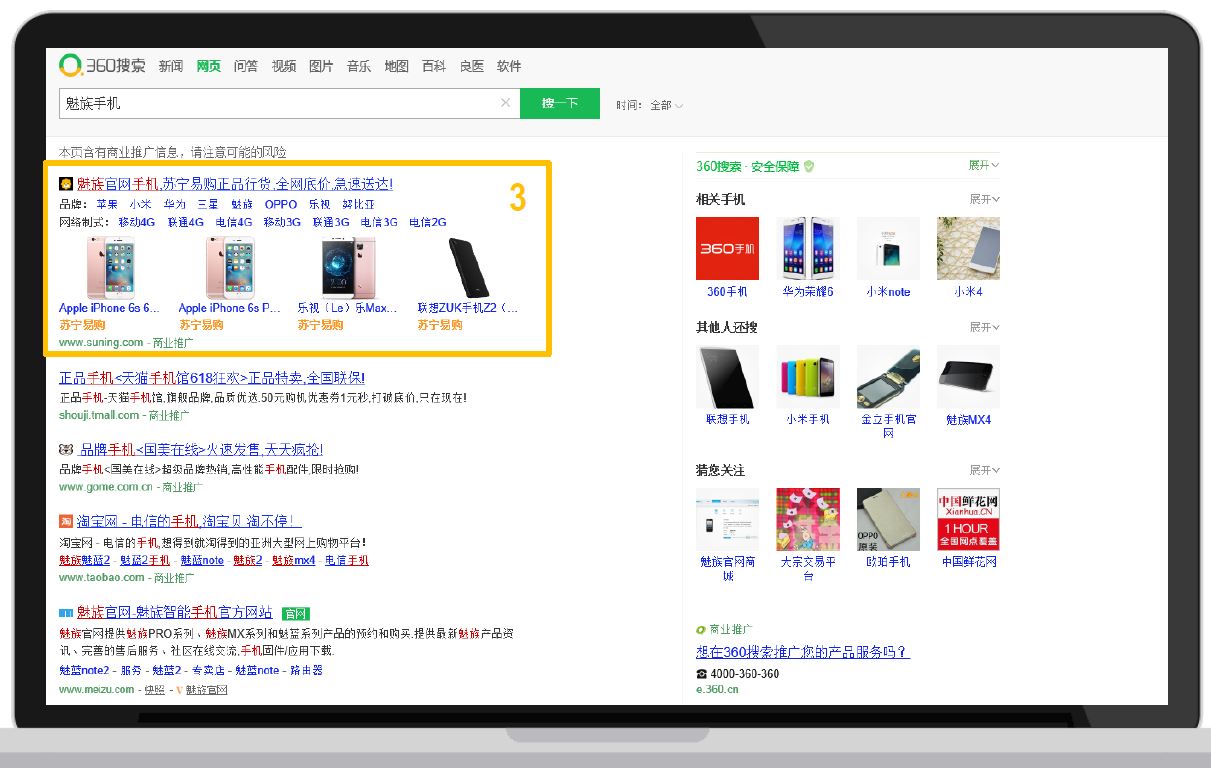Choose the OPPO brand link
This screenshot has width=1211, height=779.
[281, 204]
